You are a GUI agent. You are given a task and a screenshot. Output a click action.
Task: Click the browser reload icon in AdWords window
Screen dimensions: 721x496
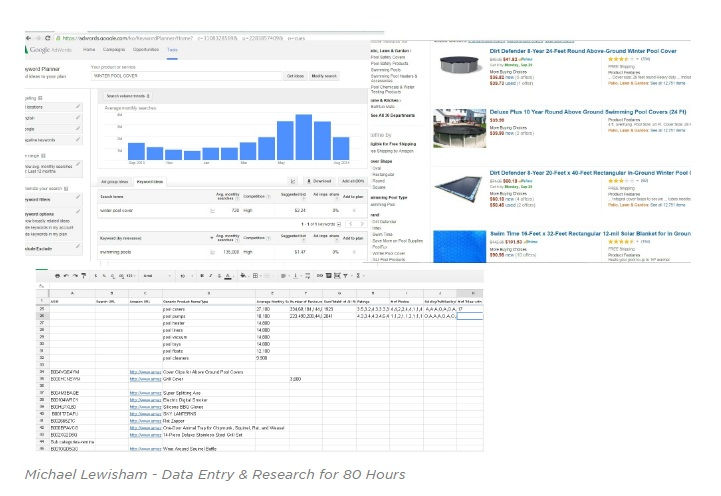click(x=47, y=38)
